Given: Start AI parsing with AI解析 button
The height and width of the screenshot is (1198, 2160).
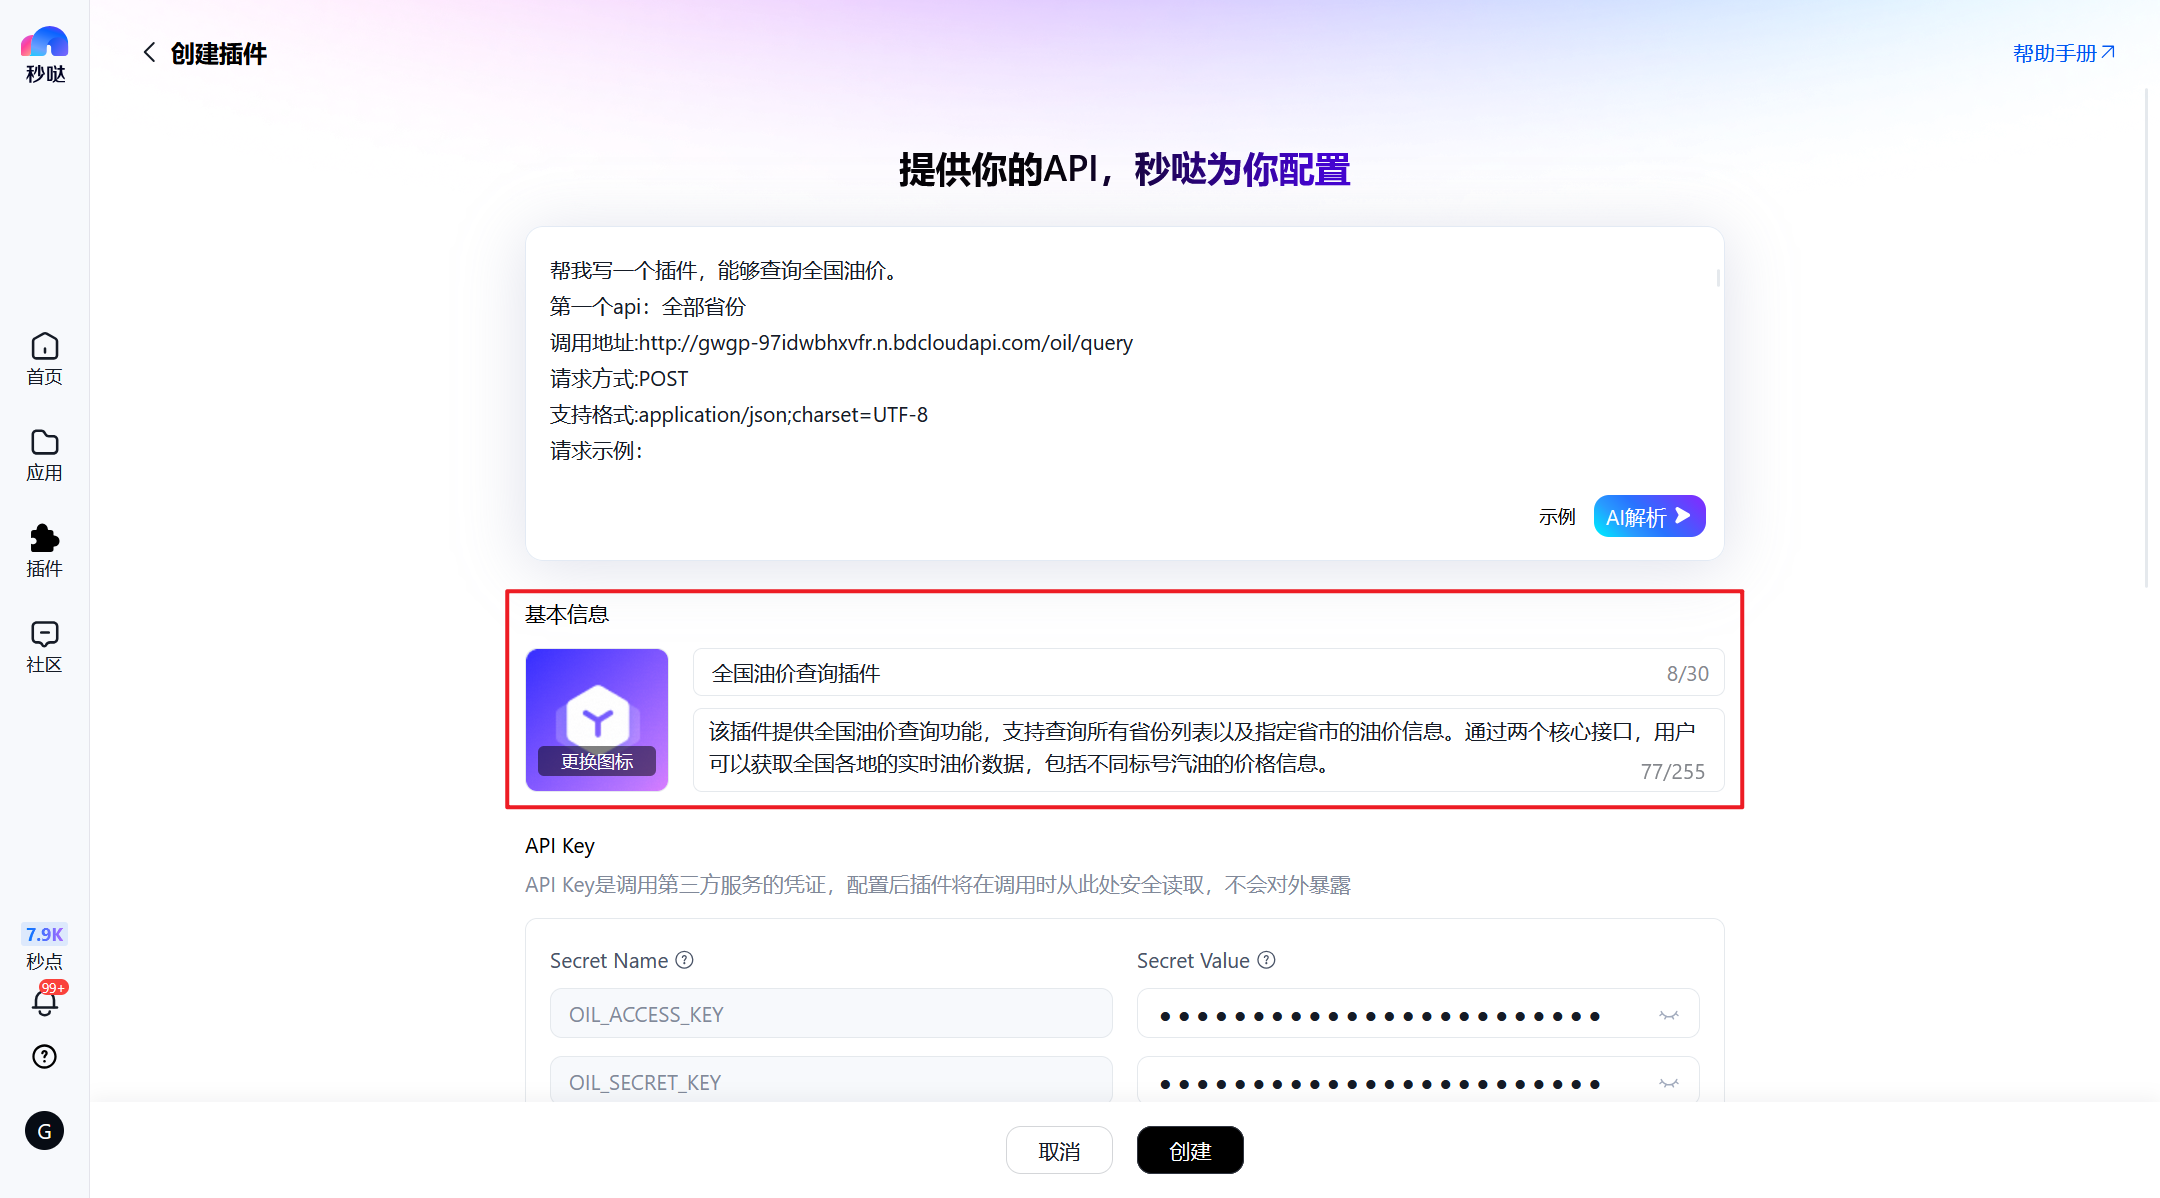Looking at the screenshot, I should click(1649, 516).
